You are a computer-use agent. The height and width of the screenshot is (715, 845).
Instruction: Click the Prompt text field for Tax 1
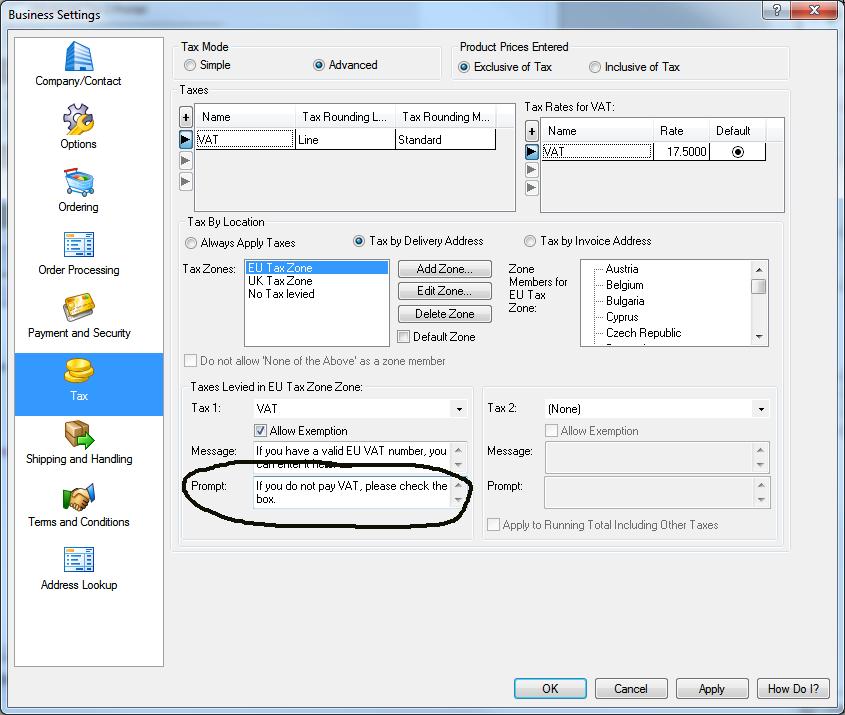(351, 492)
